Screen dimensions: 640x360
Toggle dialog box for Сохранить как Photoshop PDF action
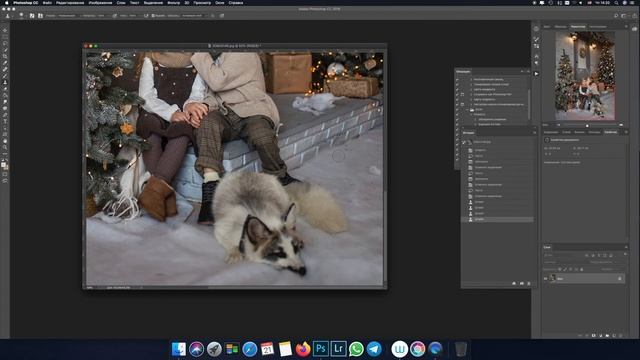[x=462, y=94]
